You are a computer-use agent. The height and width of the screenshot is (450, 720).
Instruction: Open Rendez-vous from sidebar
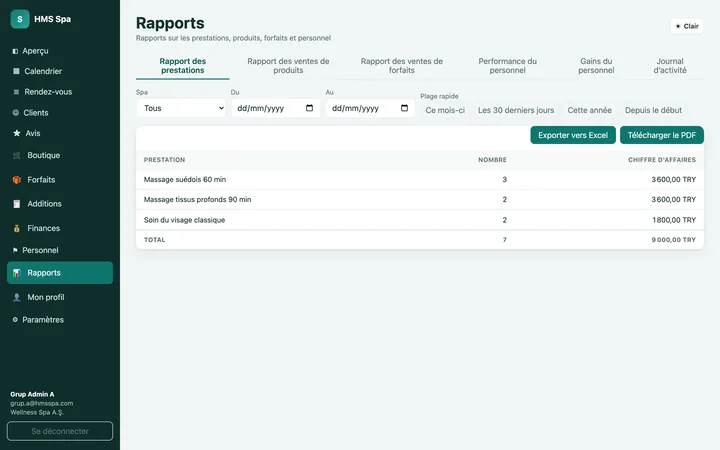[60, 92]
